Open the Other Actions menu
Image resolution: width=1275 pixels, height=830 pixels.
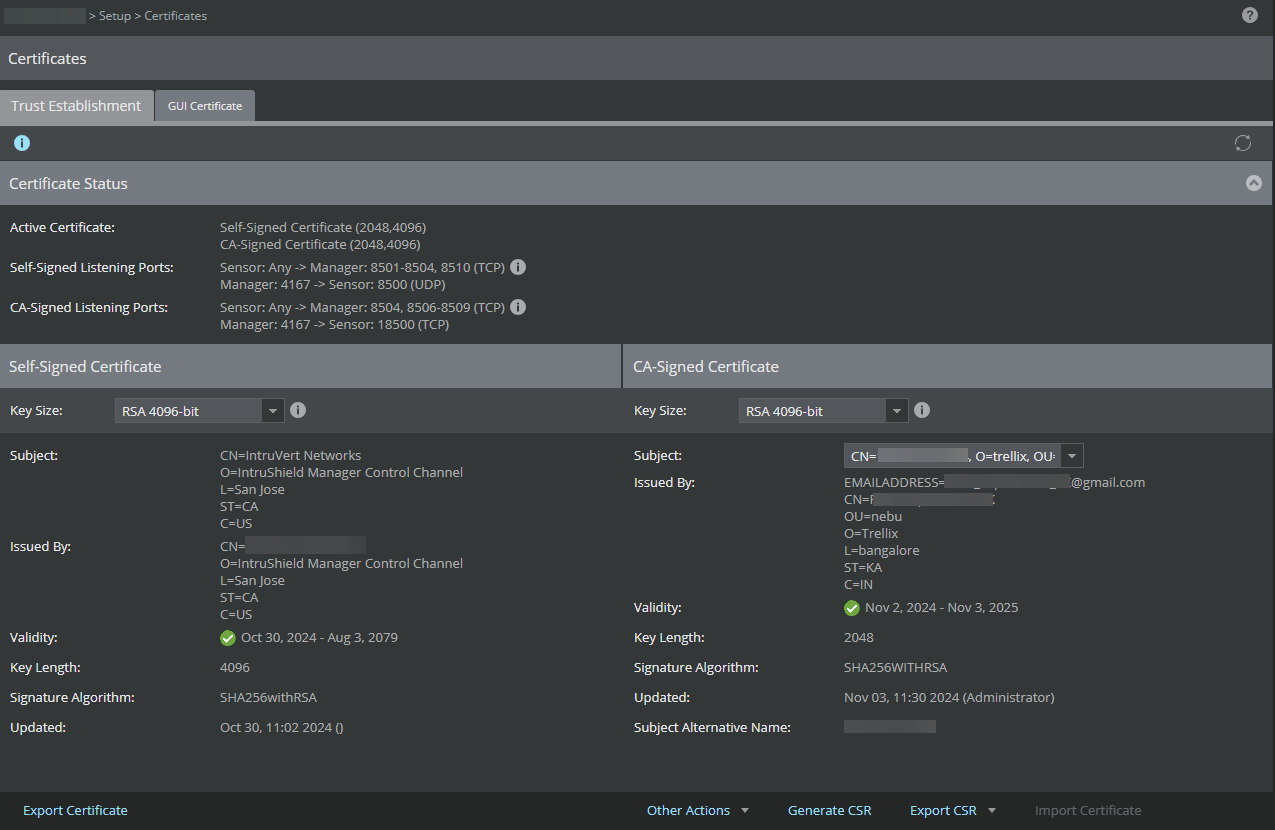point(698,811)
